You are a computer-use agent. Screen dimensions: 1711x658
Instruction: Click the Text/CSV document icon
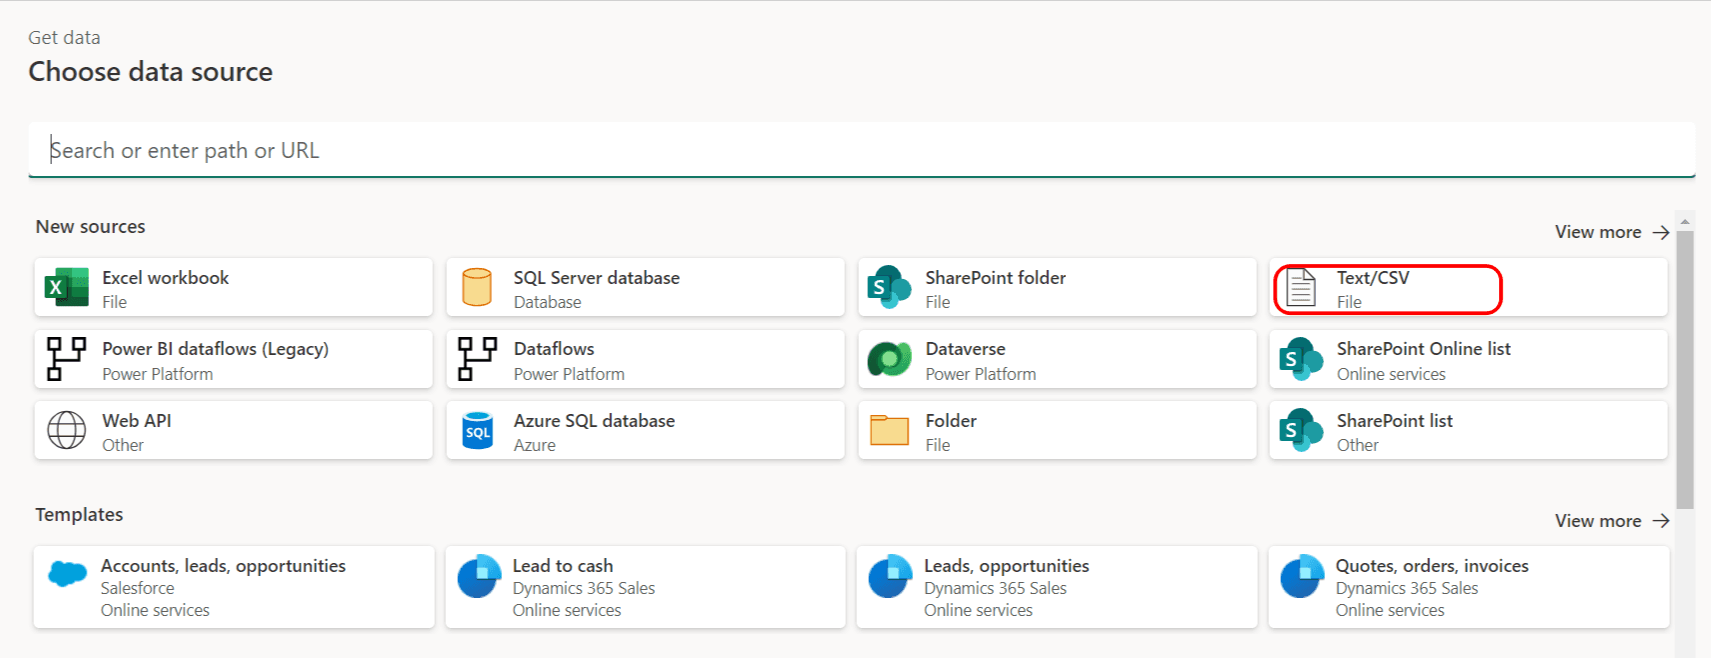tap(1301, 288)
